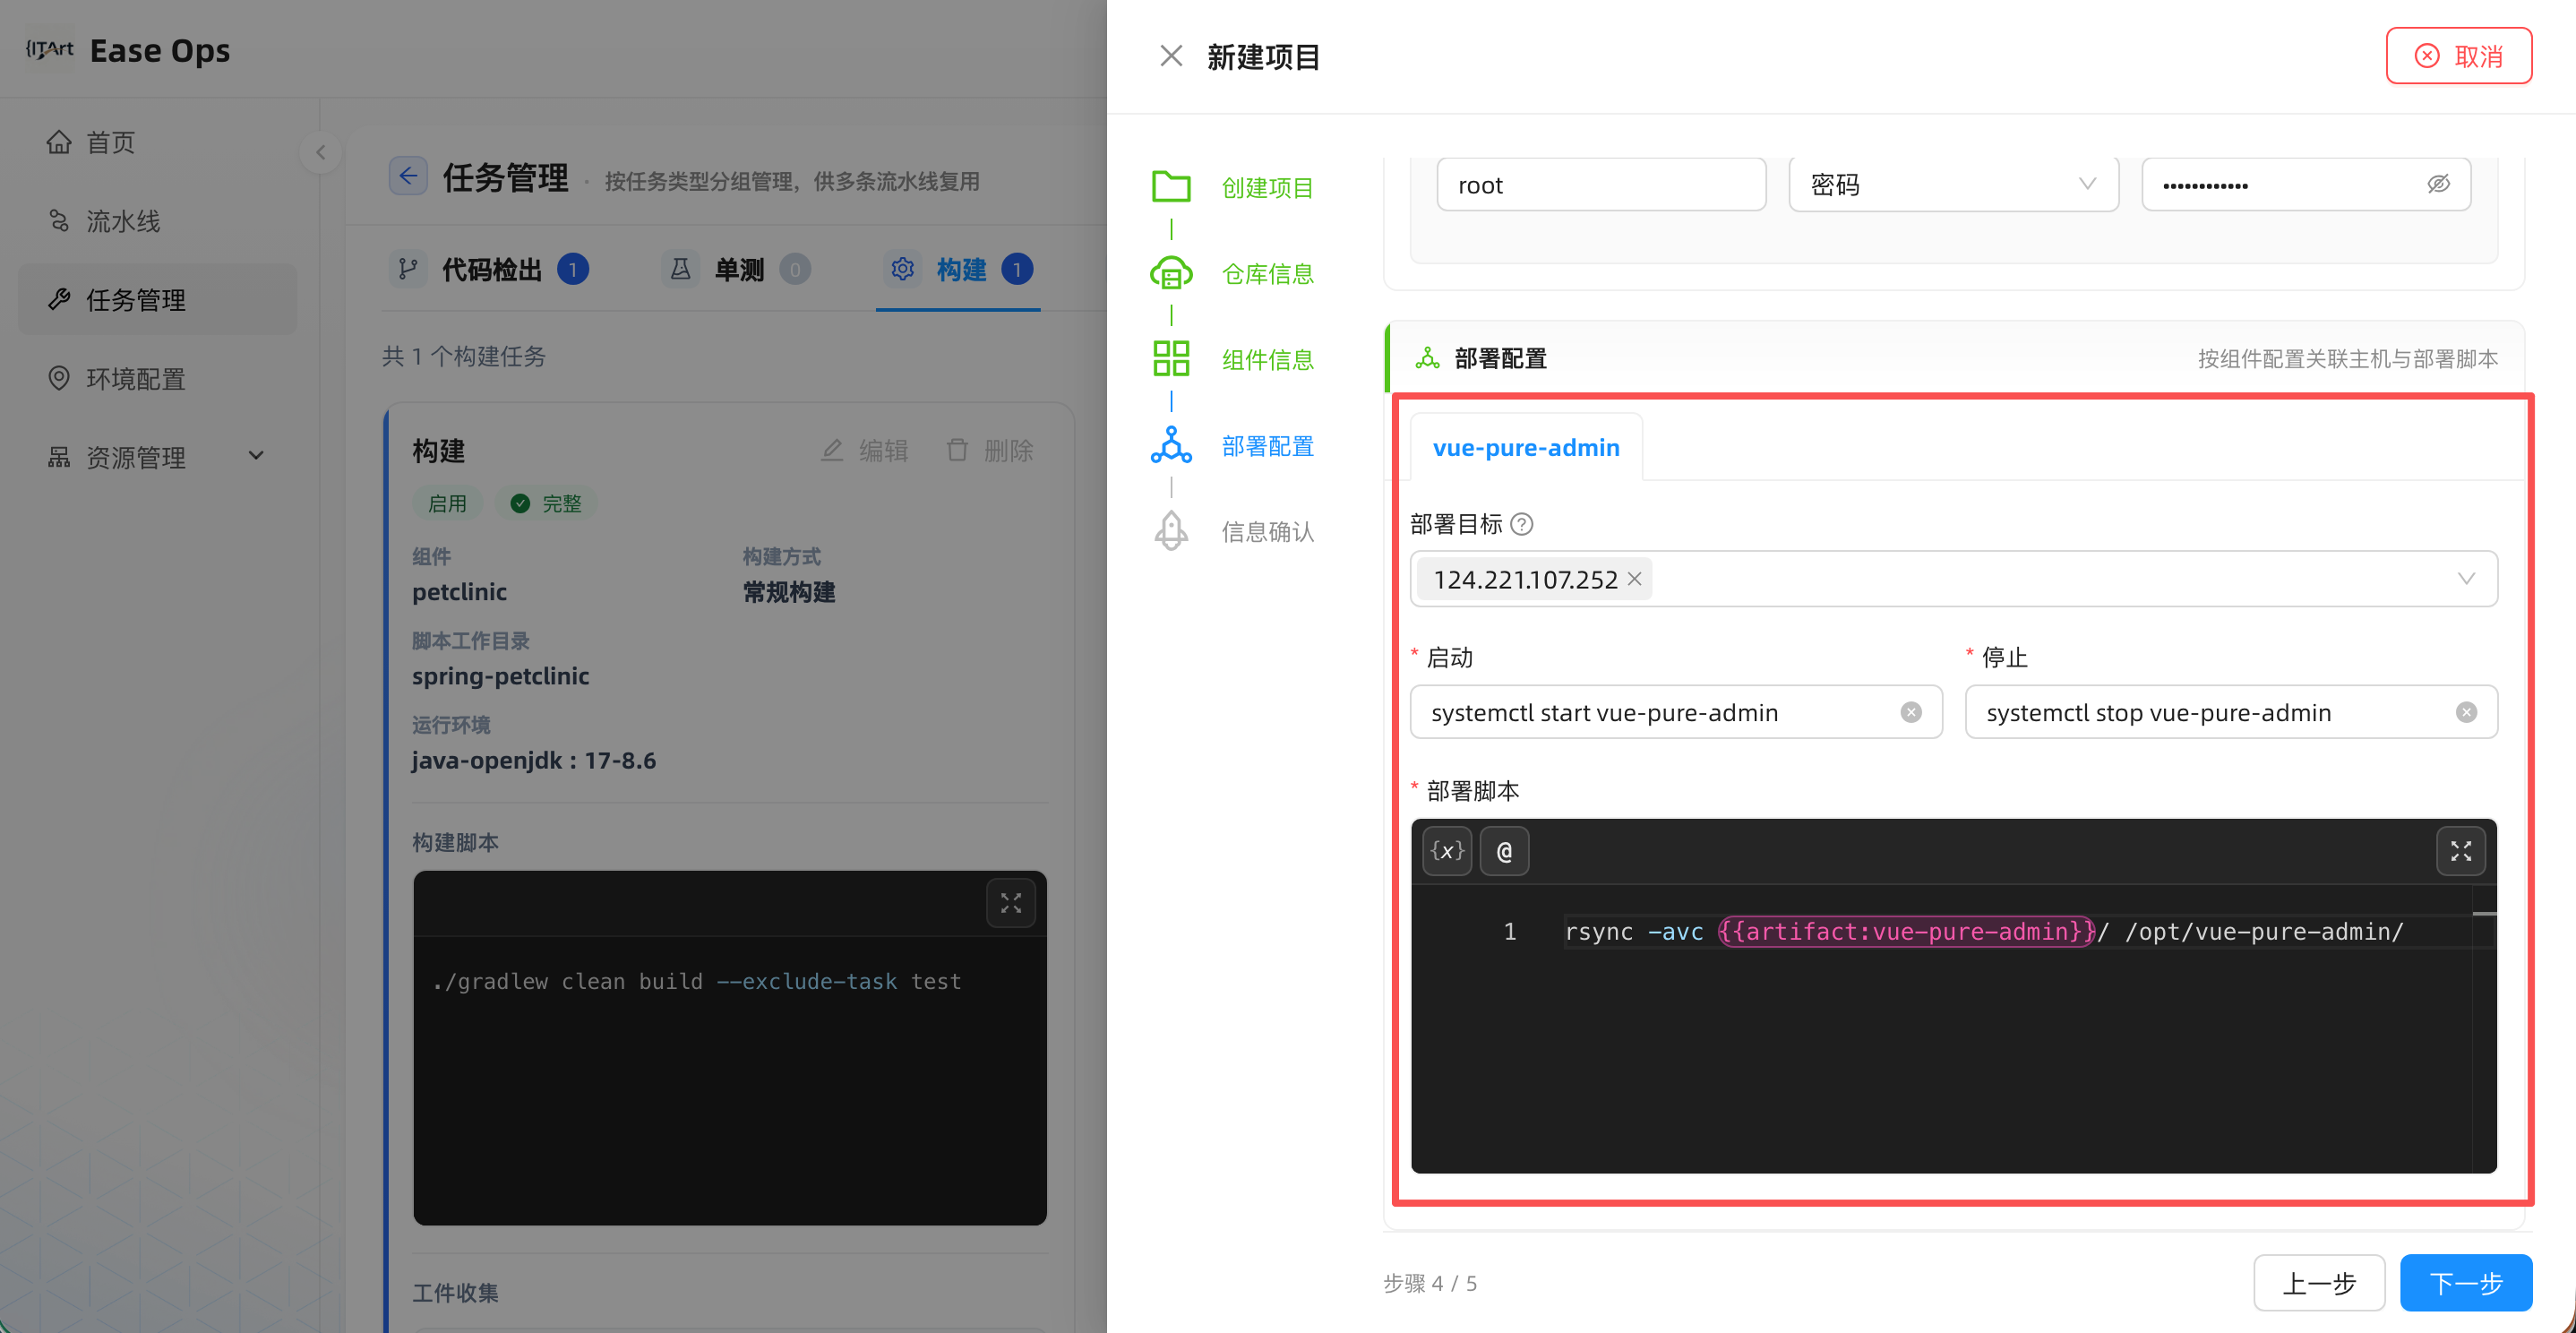Click the 'spring-petclinic' work directory value
This screenshot has height=1333, width=2576.
(500, 676)
